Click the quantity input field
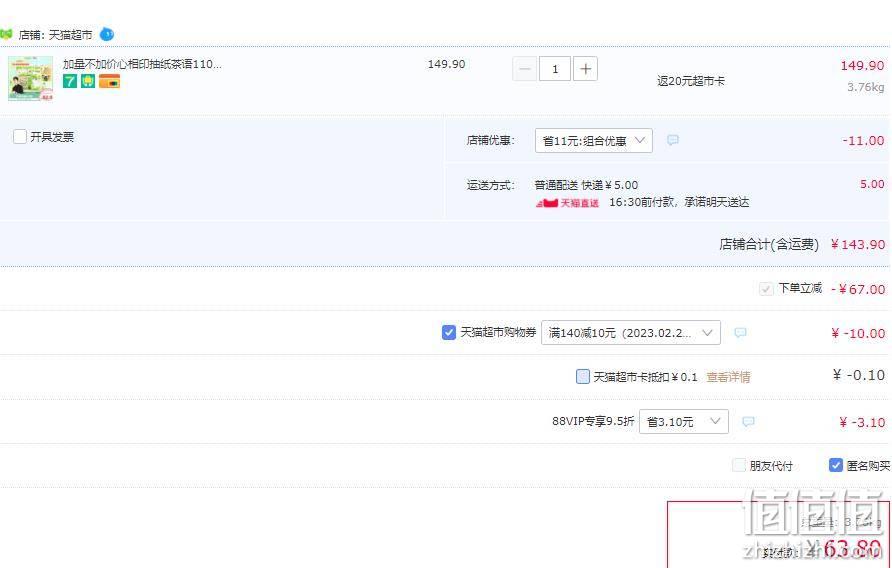Screen dimensions: 892x568 pos(555,69)
